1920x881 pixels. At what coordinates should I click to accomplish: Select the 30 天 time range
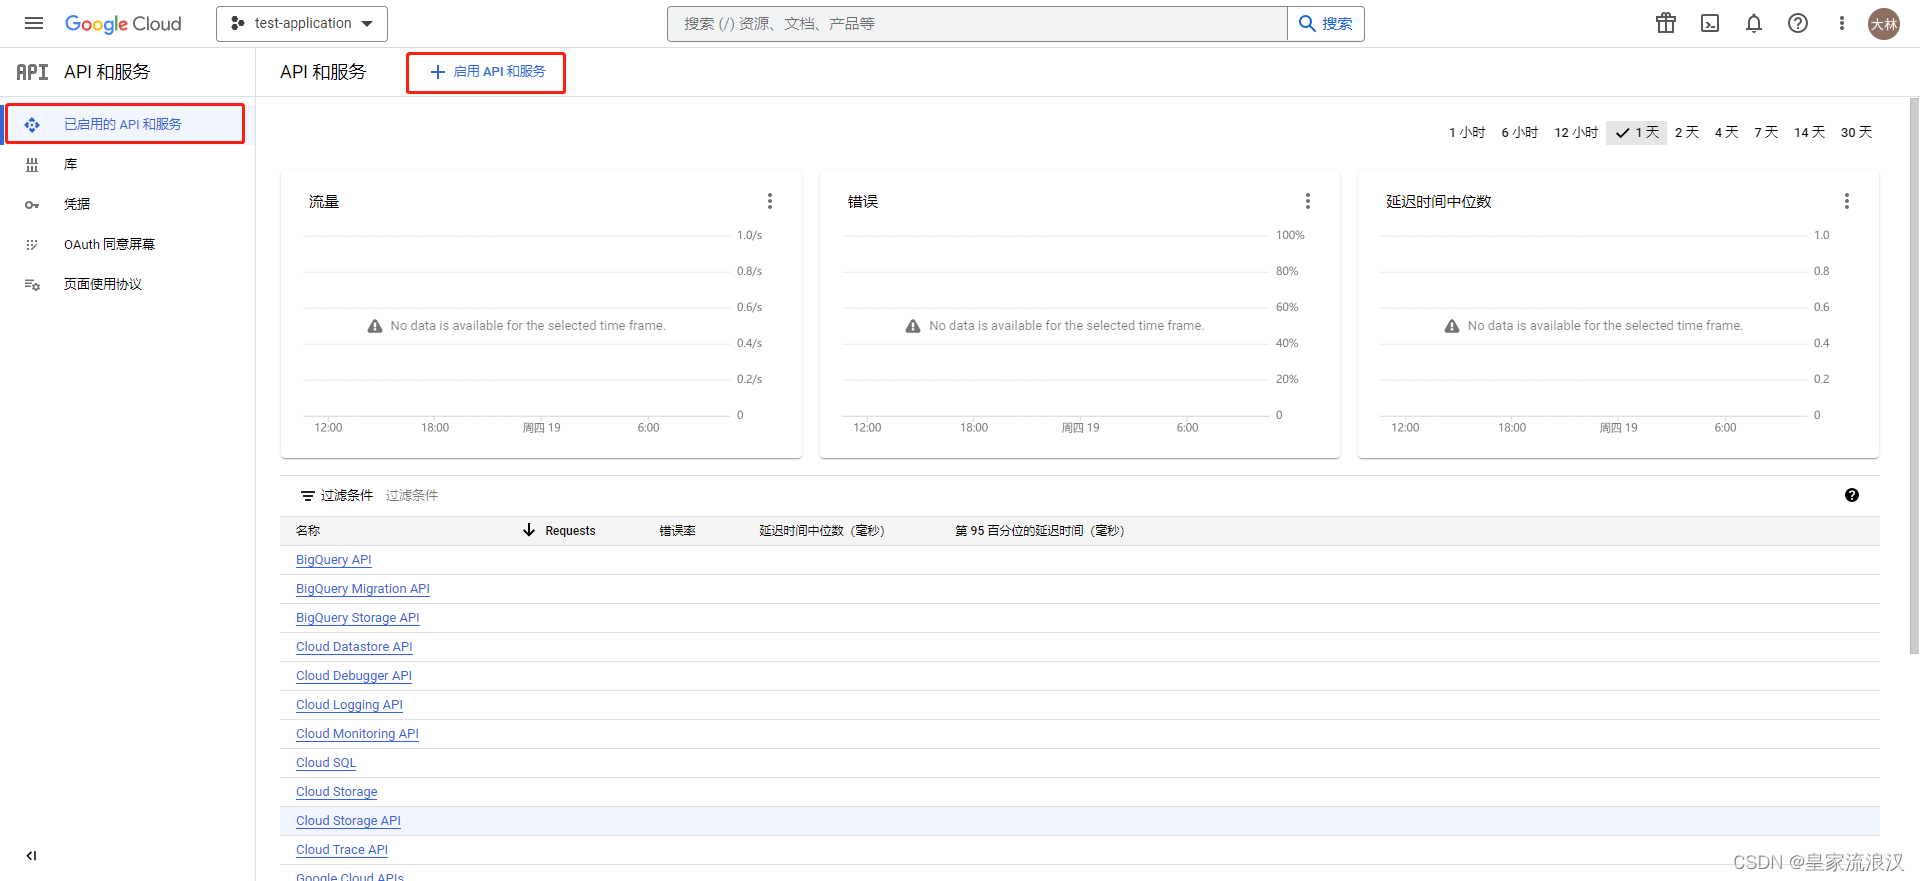coord(1857,132)
